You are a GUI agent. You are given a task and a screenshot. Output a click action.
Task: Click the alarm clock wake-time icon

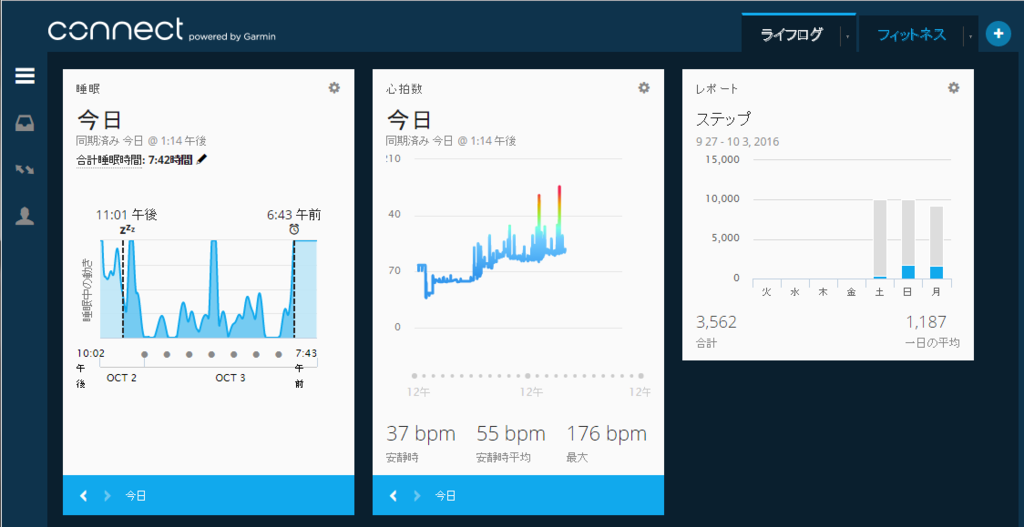(295, 229)
